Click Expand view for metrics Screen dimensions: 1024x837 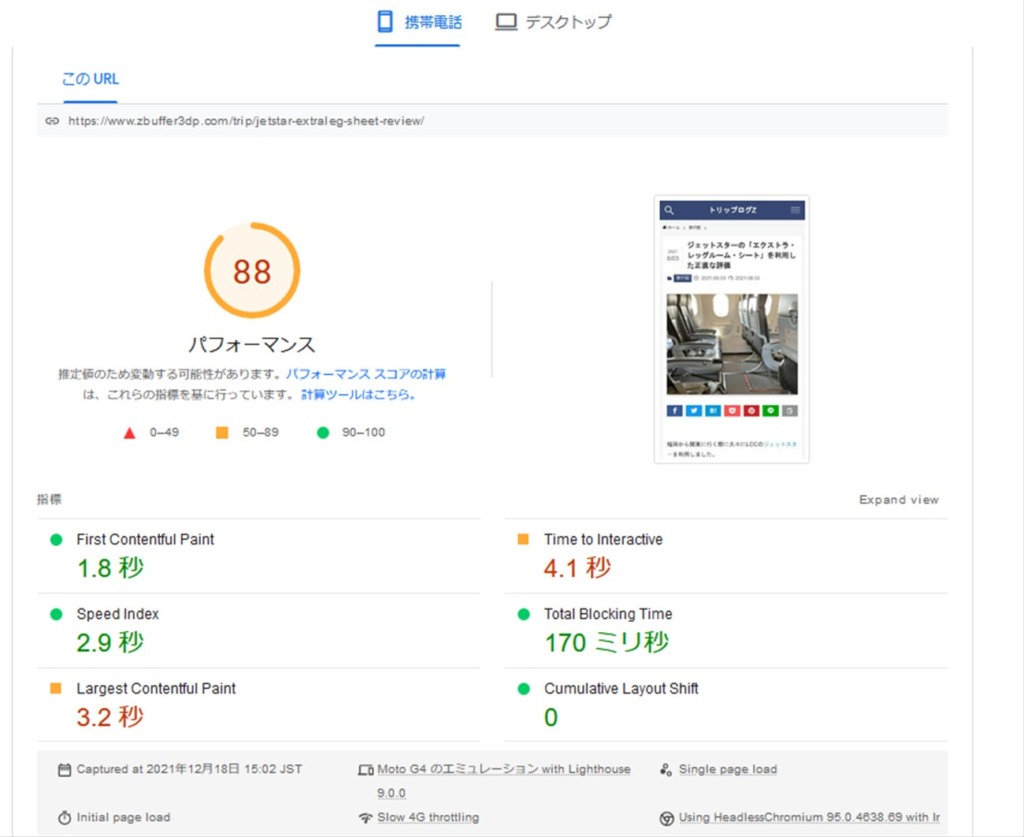[899, 499]
